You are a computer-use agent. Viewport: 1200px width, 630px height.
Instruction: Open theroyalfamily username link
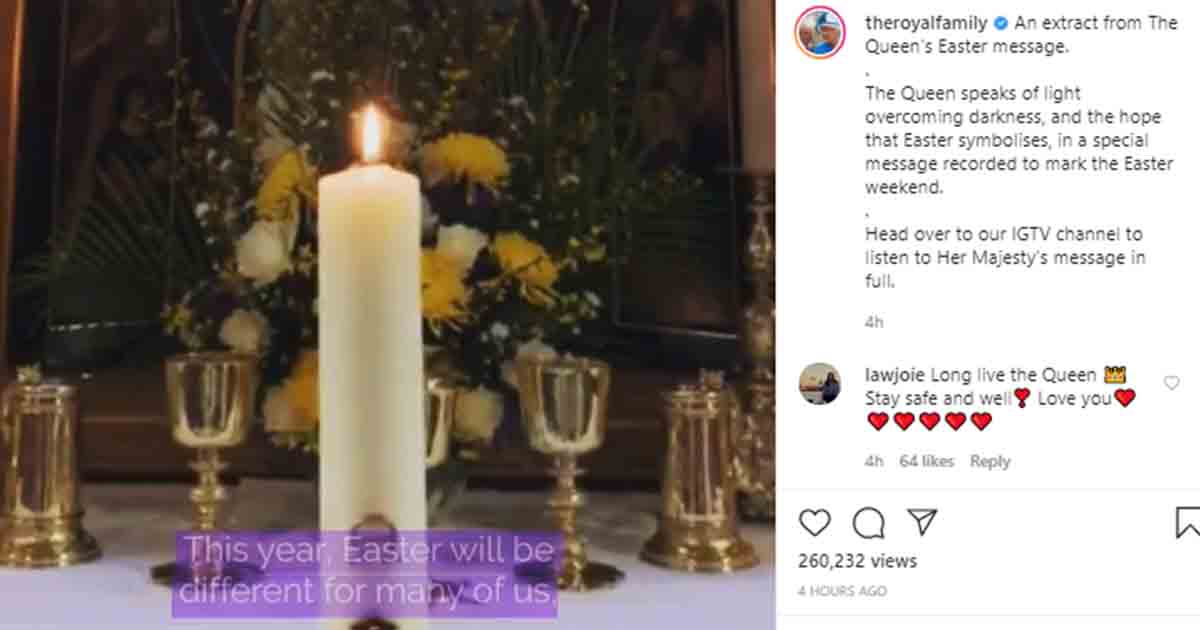[926, 22]
